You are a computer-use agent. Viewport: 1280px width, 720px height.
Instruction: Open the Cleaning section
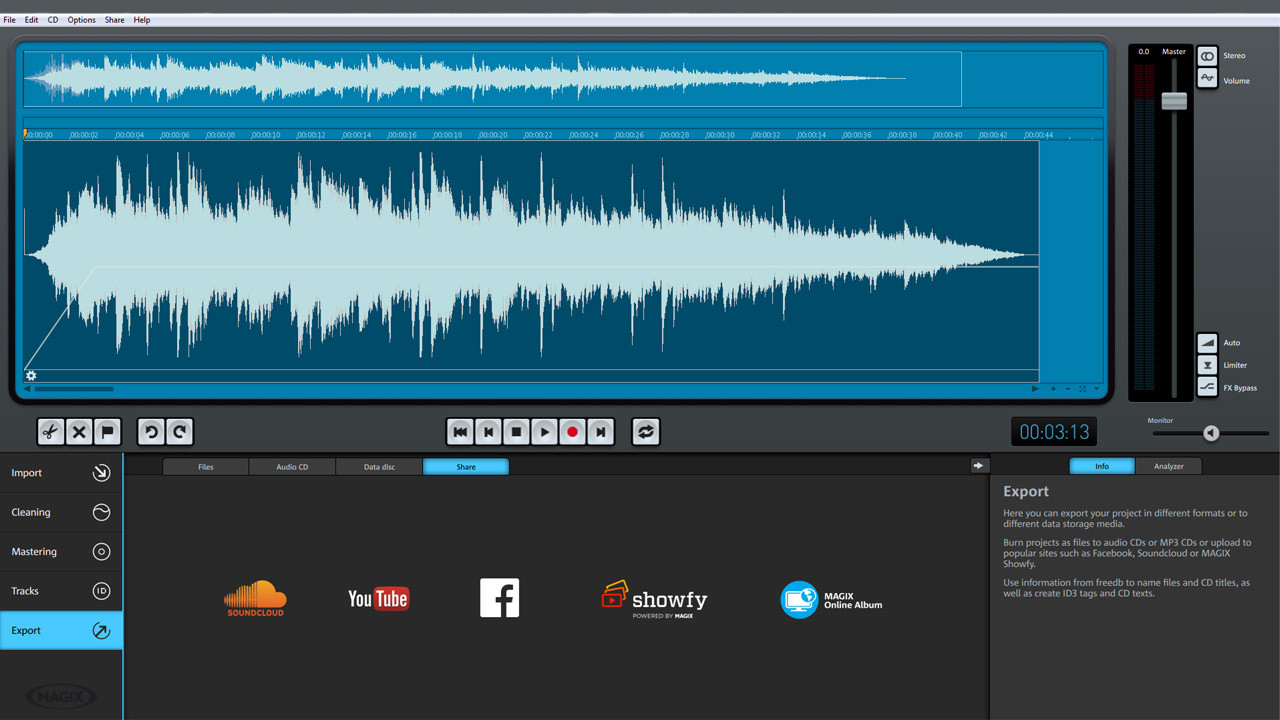(61, 512)
